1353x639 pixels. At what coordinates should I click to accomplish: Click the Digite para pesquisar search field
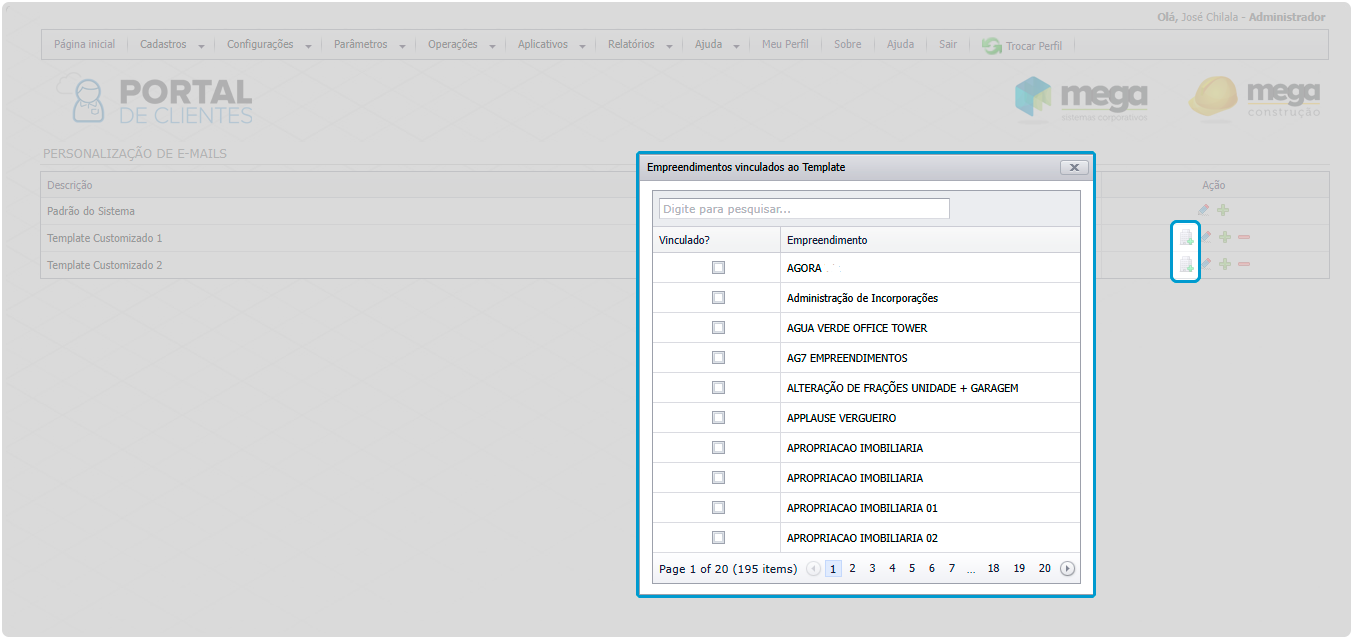tap(804, 209)
